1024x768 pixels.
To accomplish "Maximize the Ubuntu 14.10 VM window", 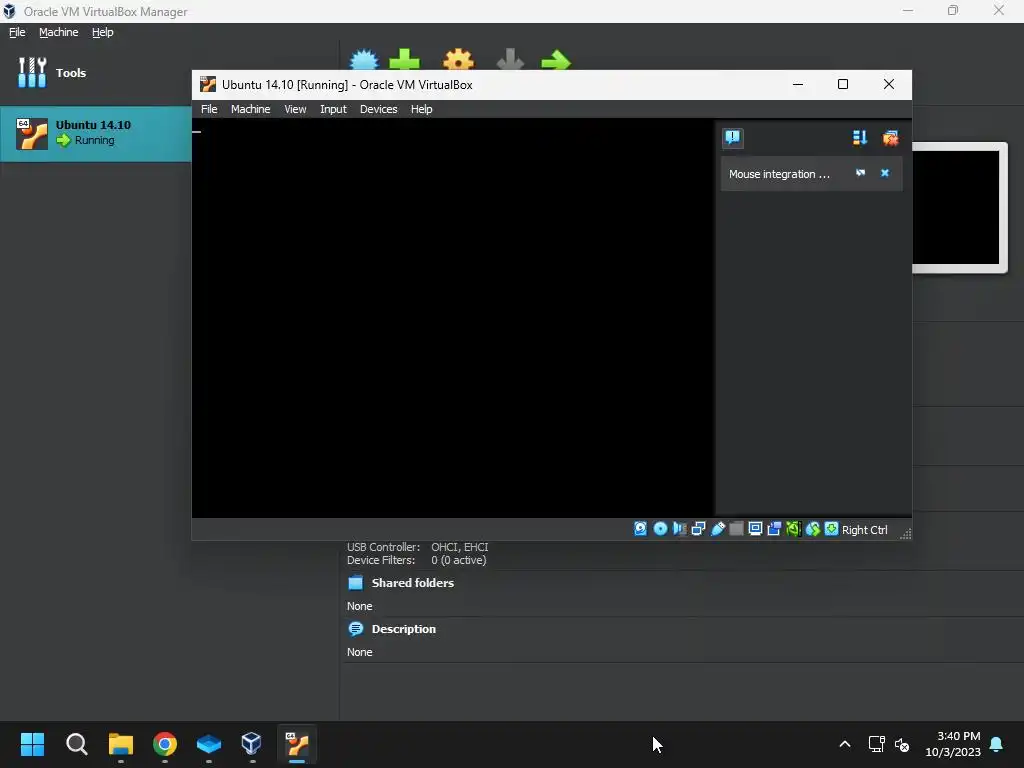I will (x=843, y=84).
